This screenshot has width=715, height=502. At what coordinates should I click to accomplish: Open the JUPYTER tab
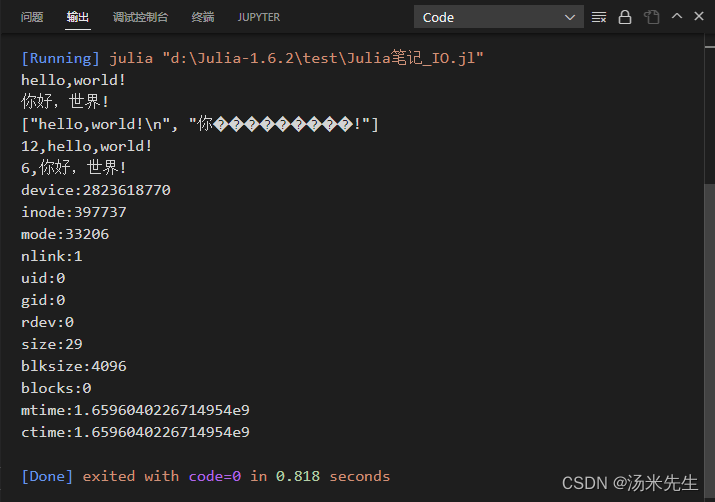click(x=259, y=17)
